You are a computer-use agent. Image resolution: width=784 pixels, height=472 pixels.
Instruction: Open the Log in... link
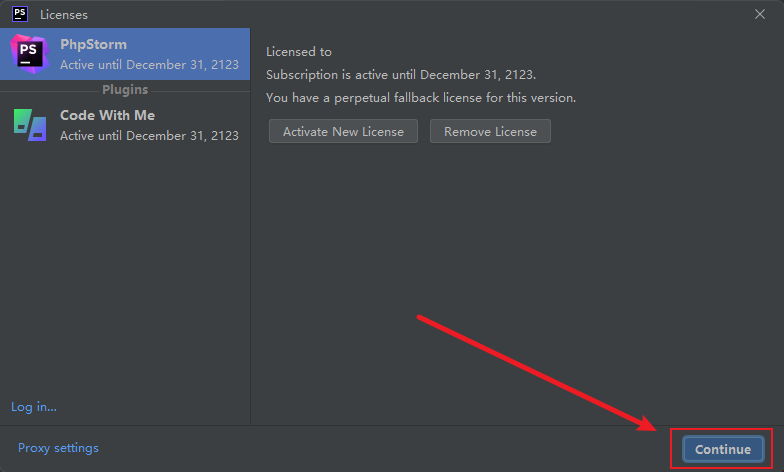coord(34,407)
